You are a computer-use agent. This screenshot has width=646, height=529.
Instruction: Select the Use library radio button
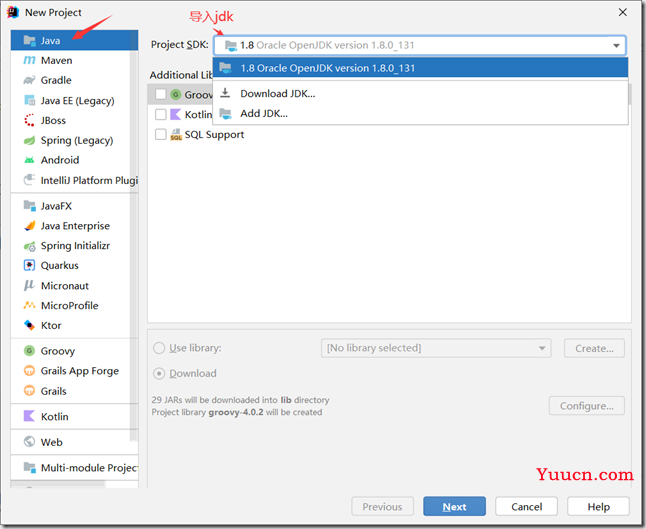[159, 348]
